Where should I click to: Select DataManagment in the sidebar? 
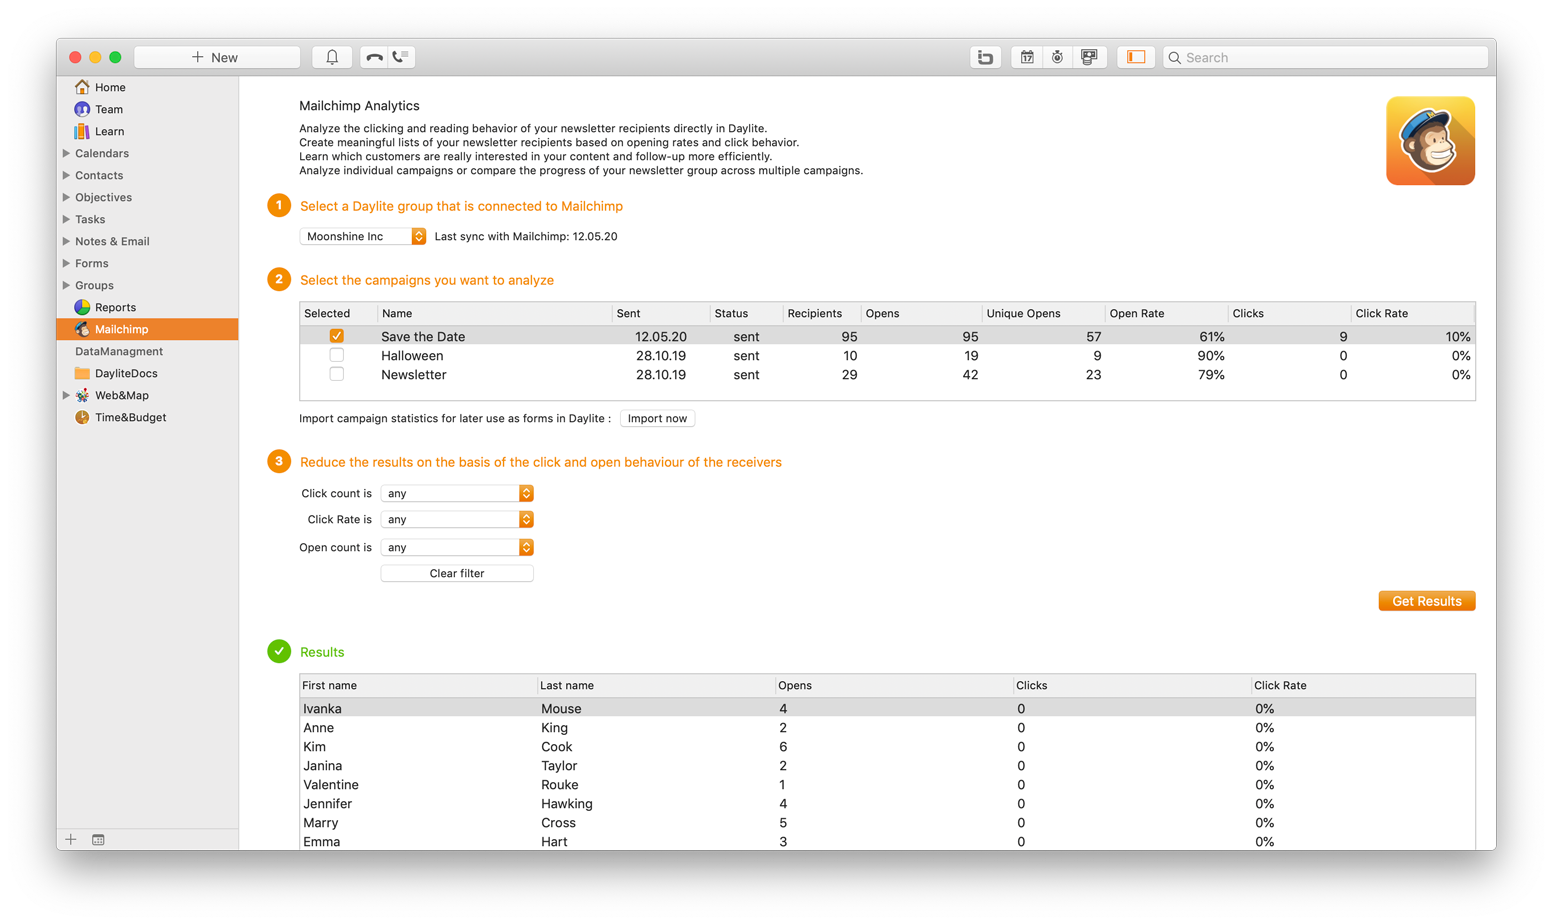pyautogui.click(x=119, y=351)
